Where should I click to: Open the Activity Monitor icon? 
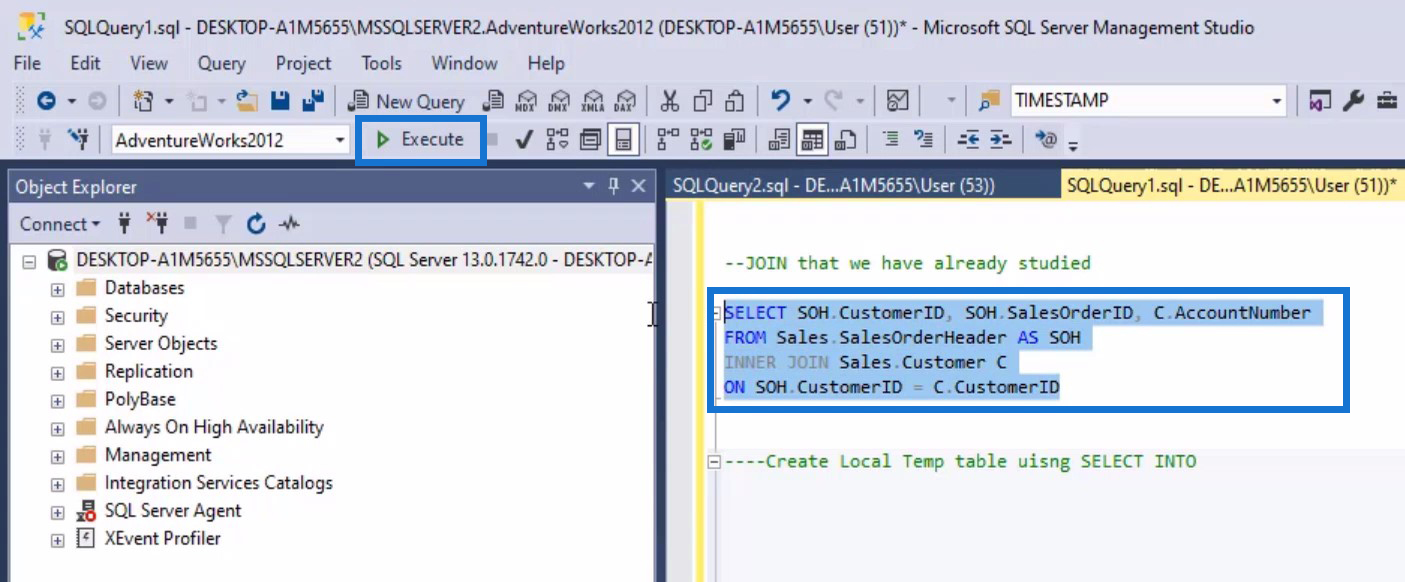[898, 101]
